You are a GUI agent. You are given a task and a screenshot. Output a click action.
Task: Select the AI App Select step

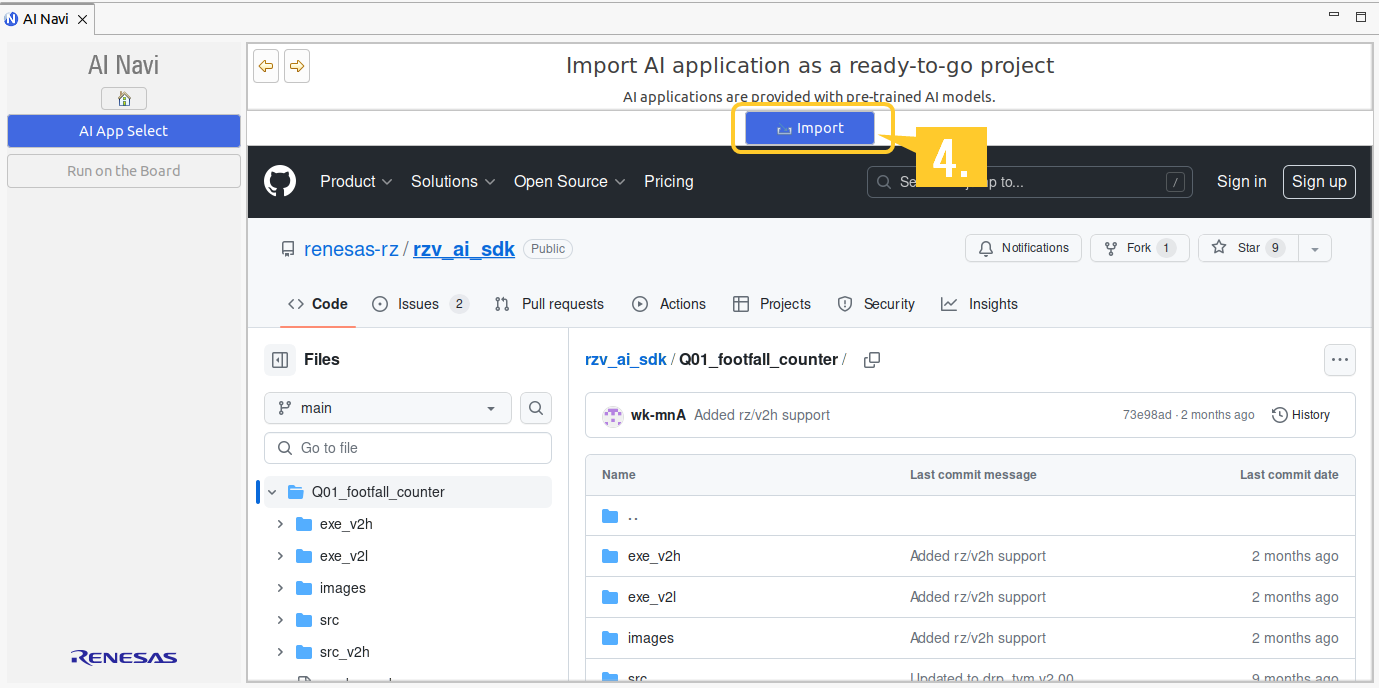click(x=124, y=131)
